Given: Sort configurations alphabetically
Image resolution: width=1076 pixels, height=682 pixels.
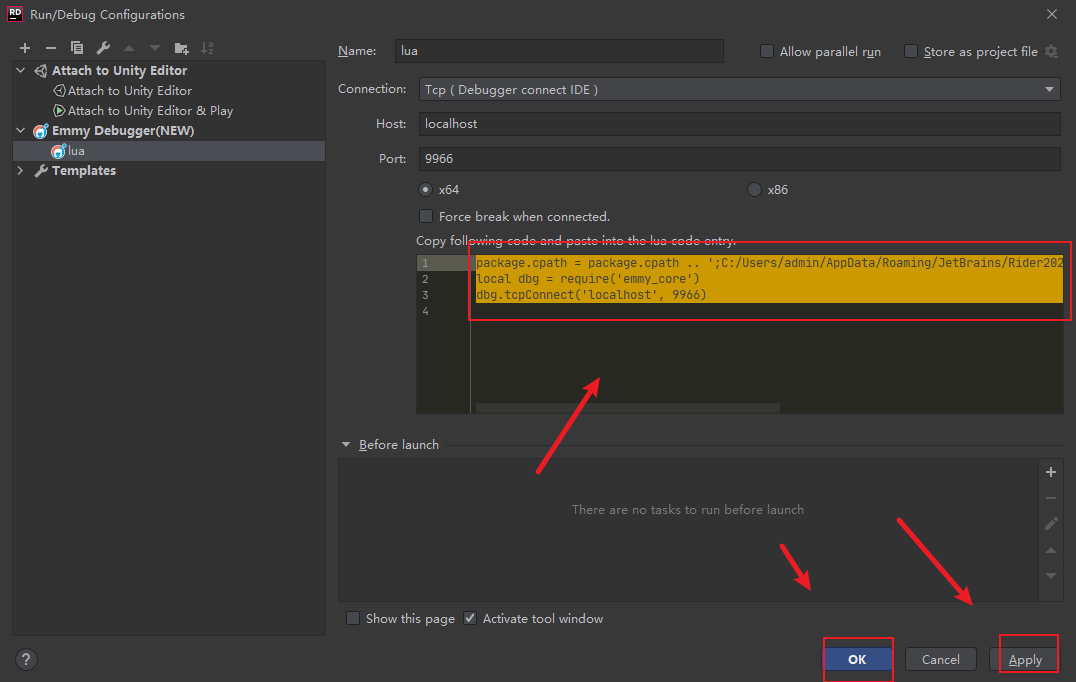Looking at the screenshot, I should (207, 48).
